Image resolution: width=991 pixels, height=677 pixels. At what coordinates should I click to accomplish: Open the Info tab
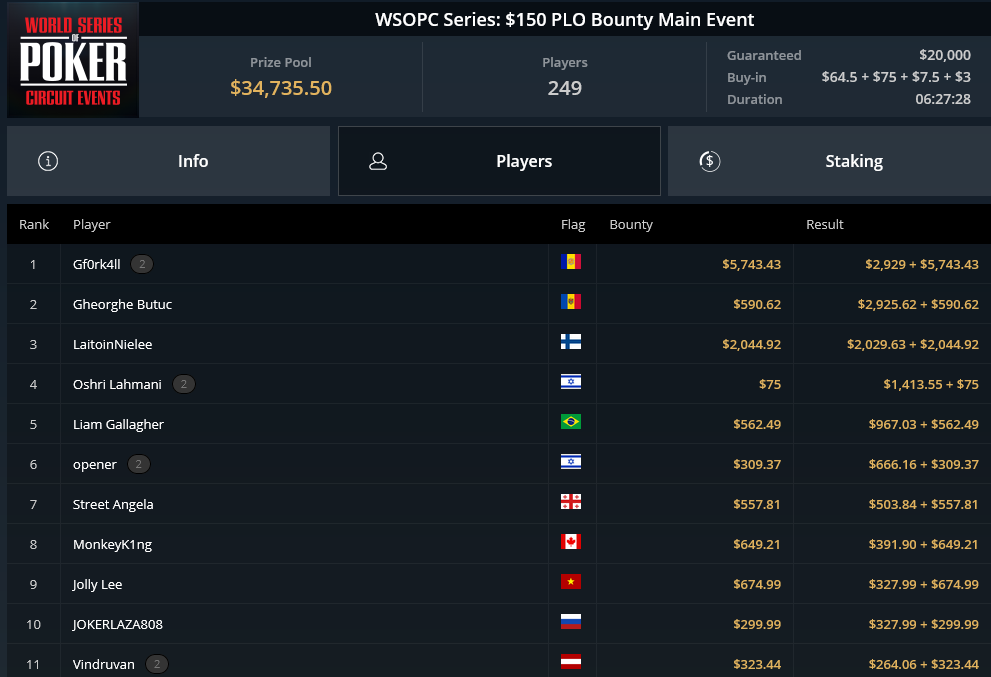(168, 161)
